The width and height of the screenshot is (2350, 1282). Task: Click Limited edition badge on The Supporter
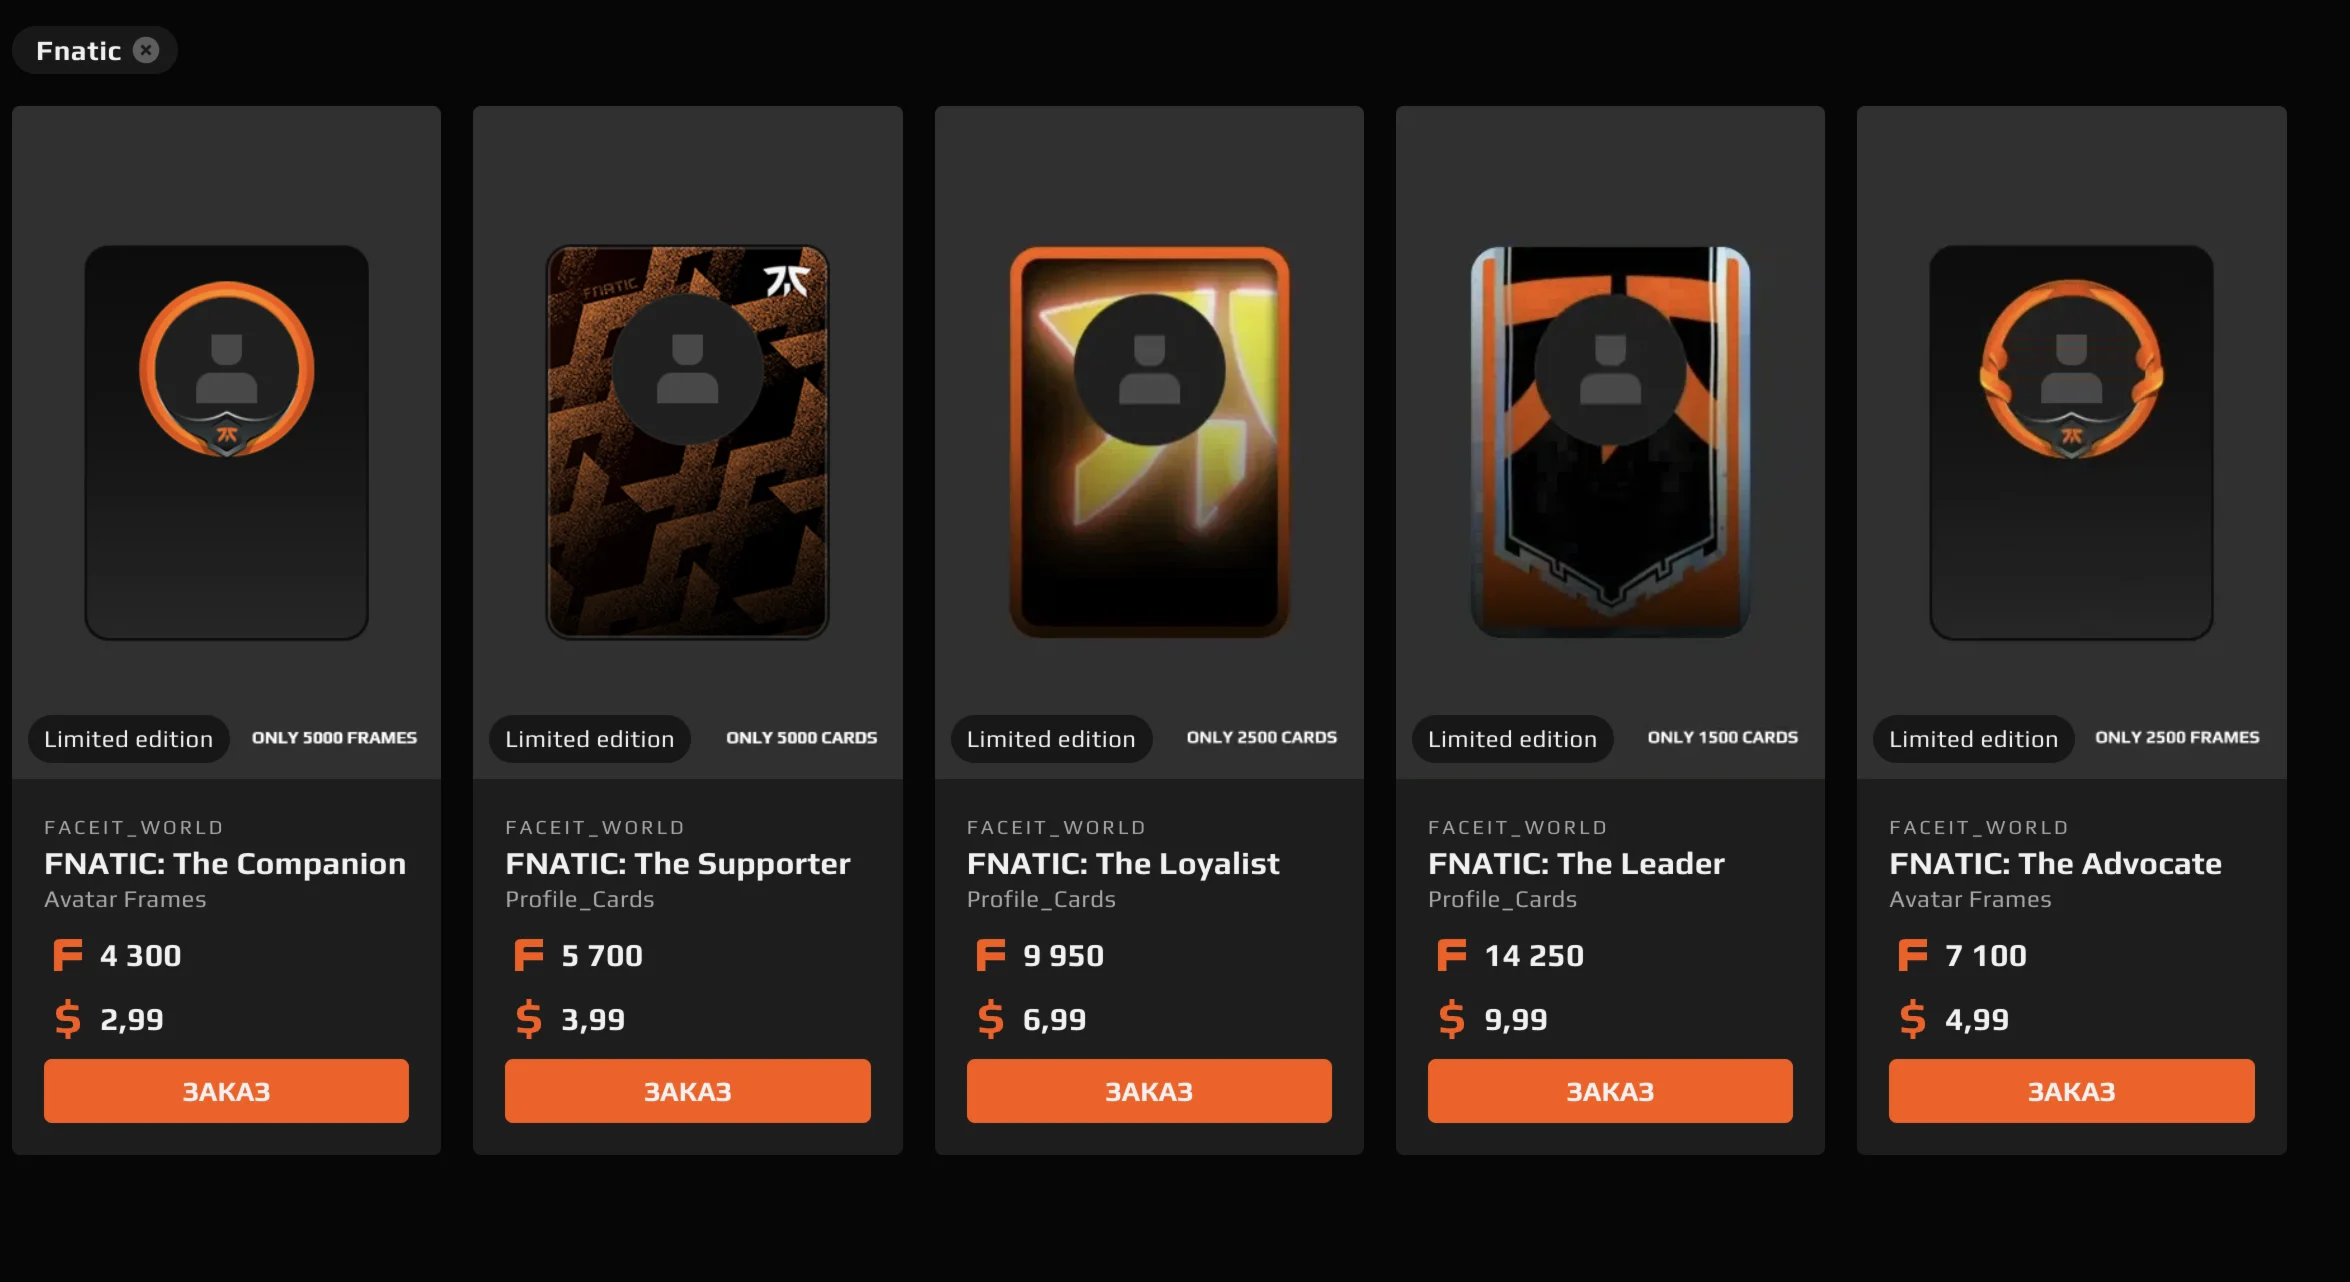click(x=590, y=739)
